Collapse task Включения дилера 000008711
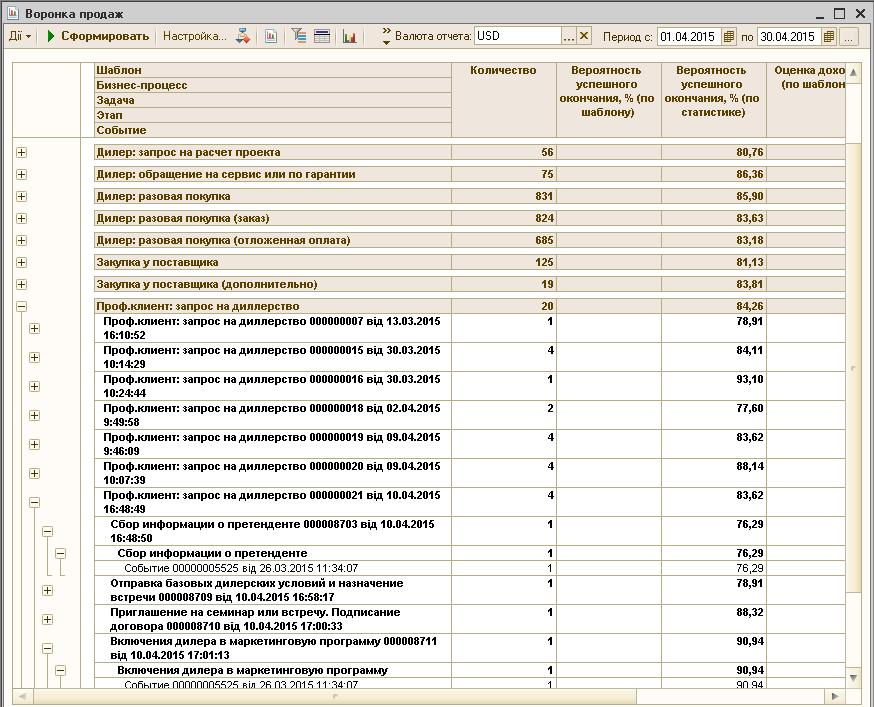Viewport: 874px width, 707px height. pyautogui.click(x=48, y=648)
